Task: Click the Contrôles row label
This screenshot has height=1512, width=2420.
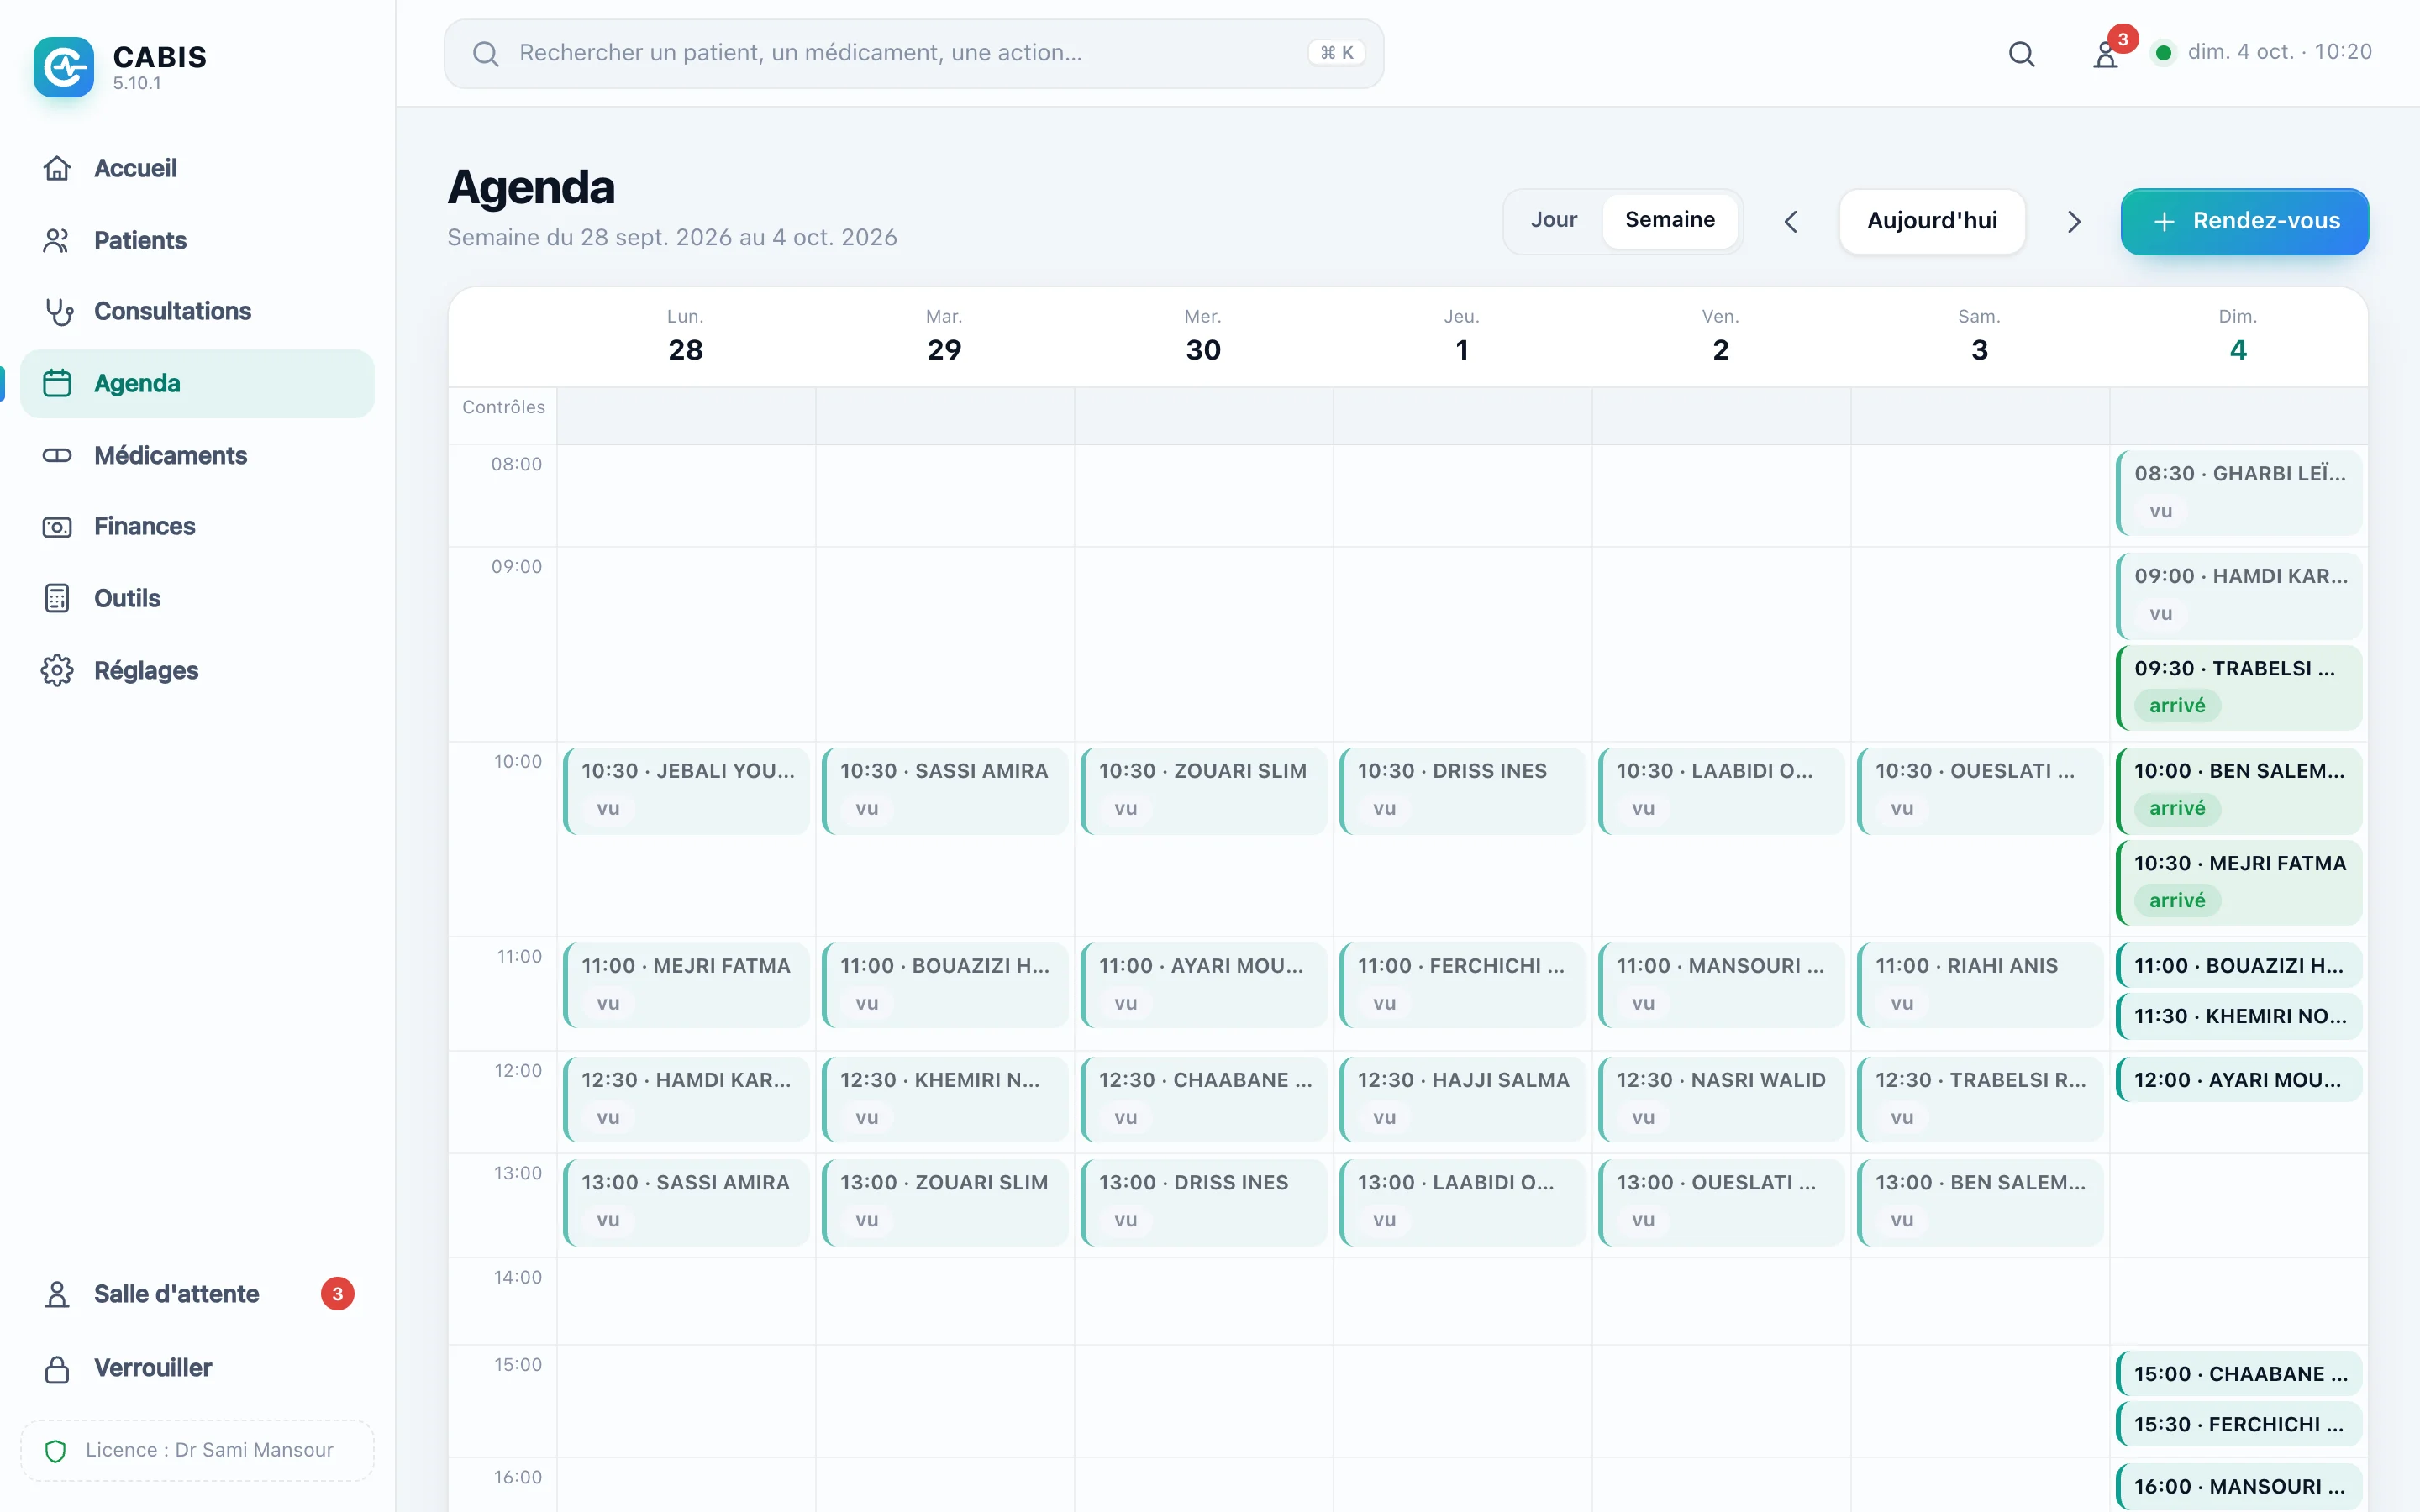Action: [503, 407]
